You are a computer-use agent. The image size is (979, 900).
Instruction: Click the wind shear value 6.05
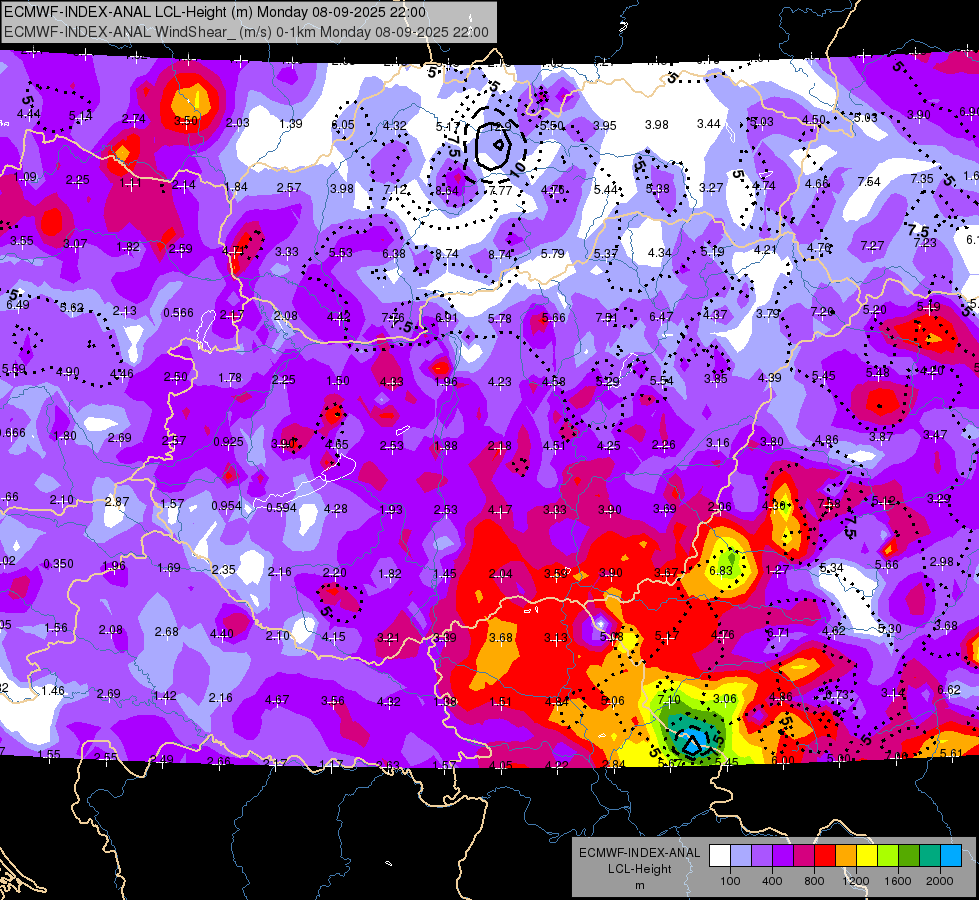tap(343, 125)
